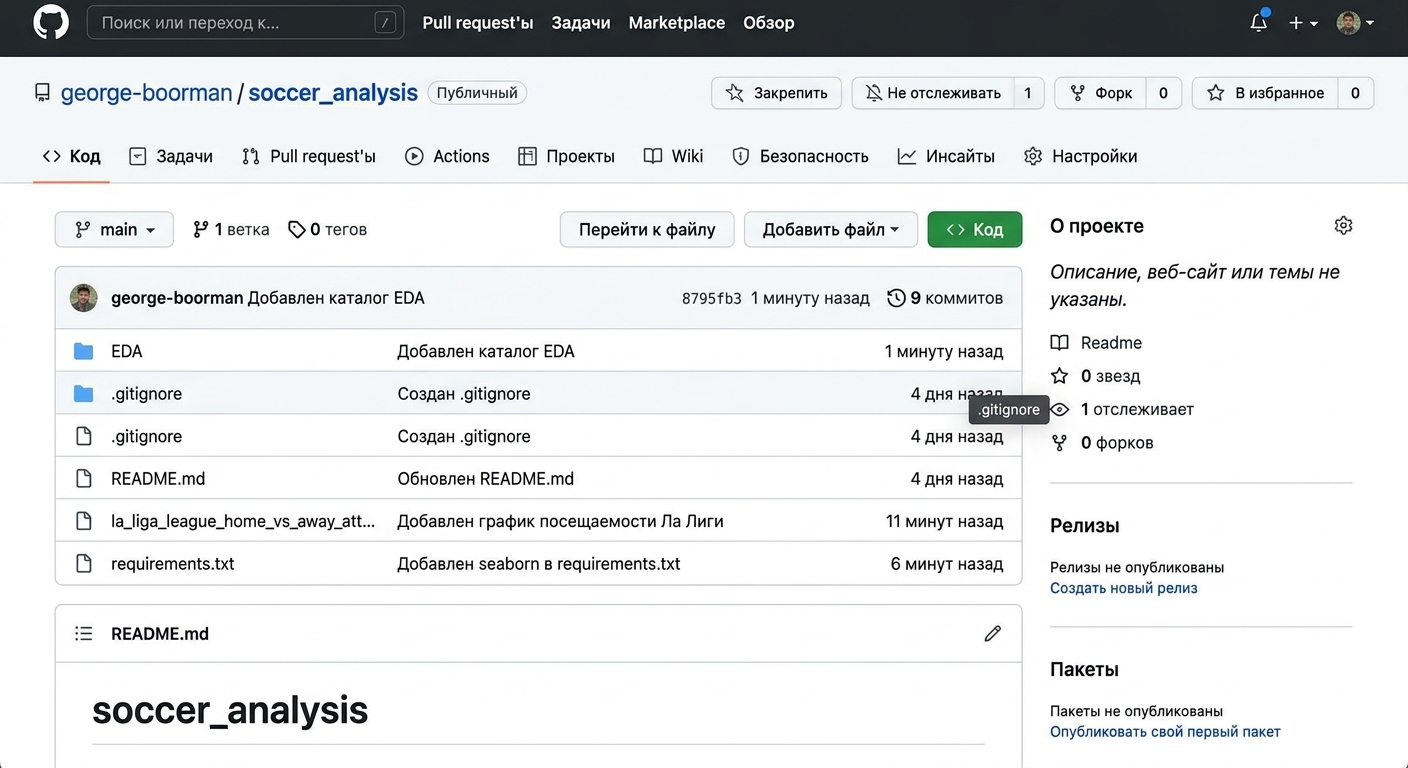Go to Marketplace in top navigation
The width and height of the screenshot is (1408, 768).
(x=677, y=22)
